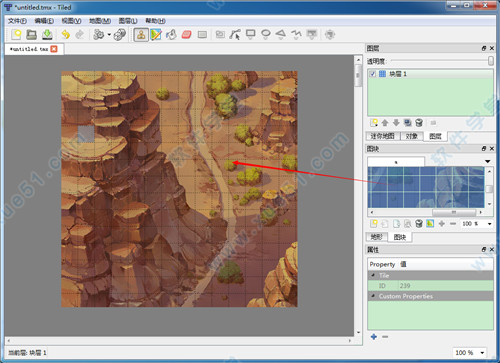
Task: Open the tileset list dropdown arrow
Action: 488,161
